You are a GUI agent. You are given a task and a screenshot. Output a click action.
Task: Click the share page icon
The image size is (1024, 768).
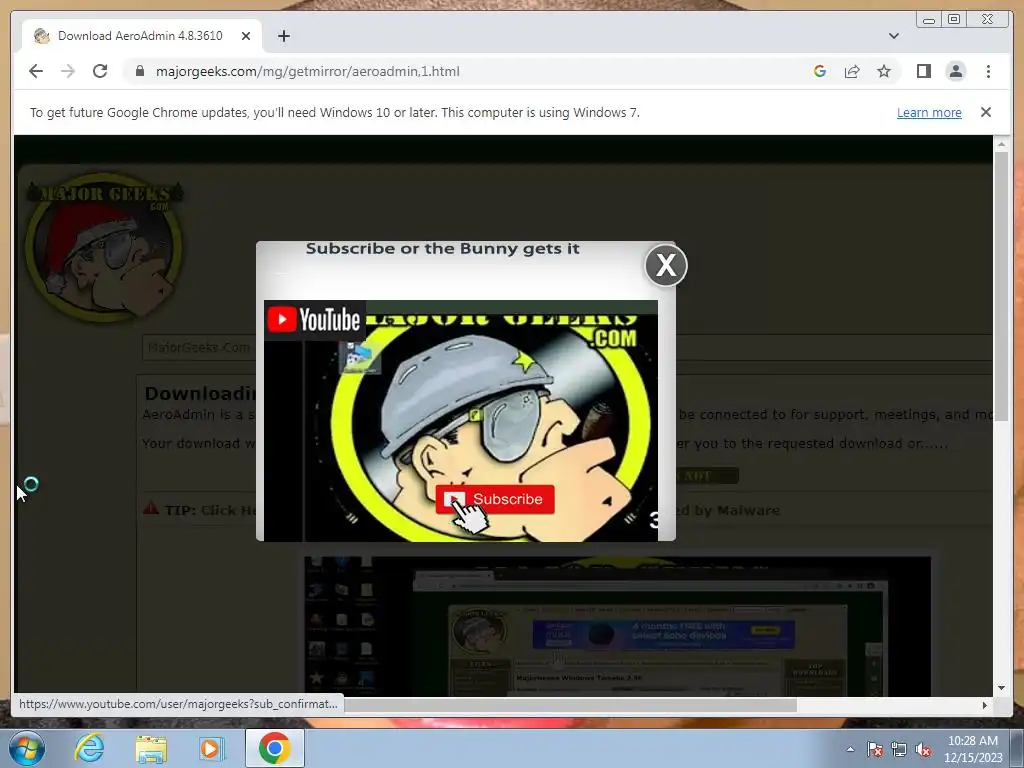coord(852,71)
